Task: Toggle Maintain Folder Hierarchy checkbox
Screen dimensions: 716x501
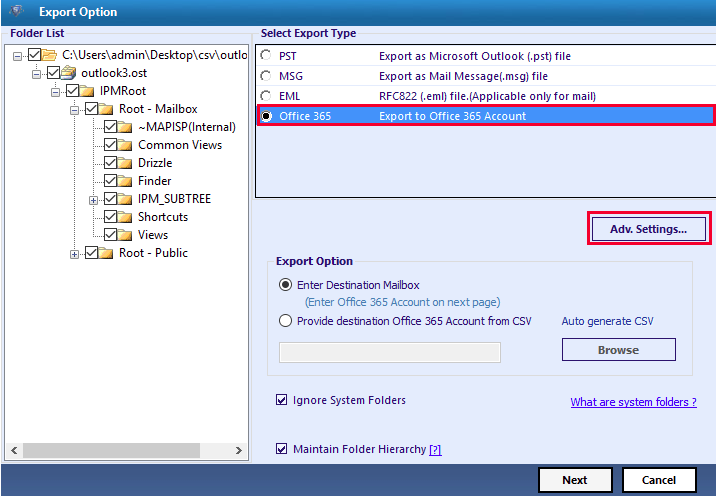Action: point(282,449)
